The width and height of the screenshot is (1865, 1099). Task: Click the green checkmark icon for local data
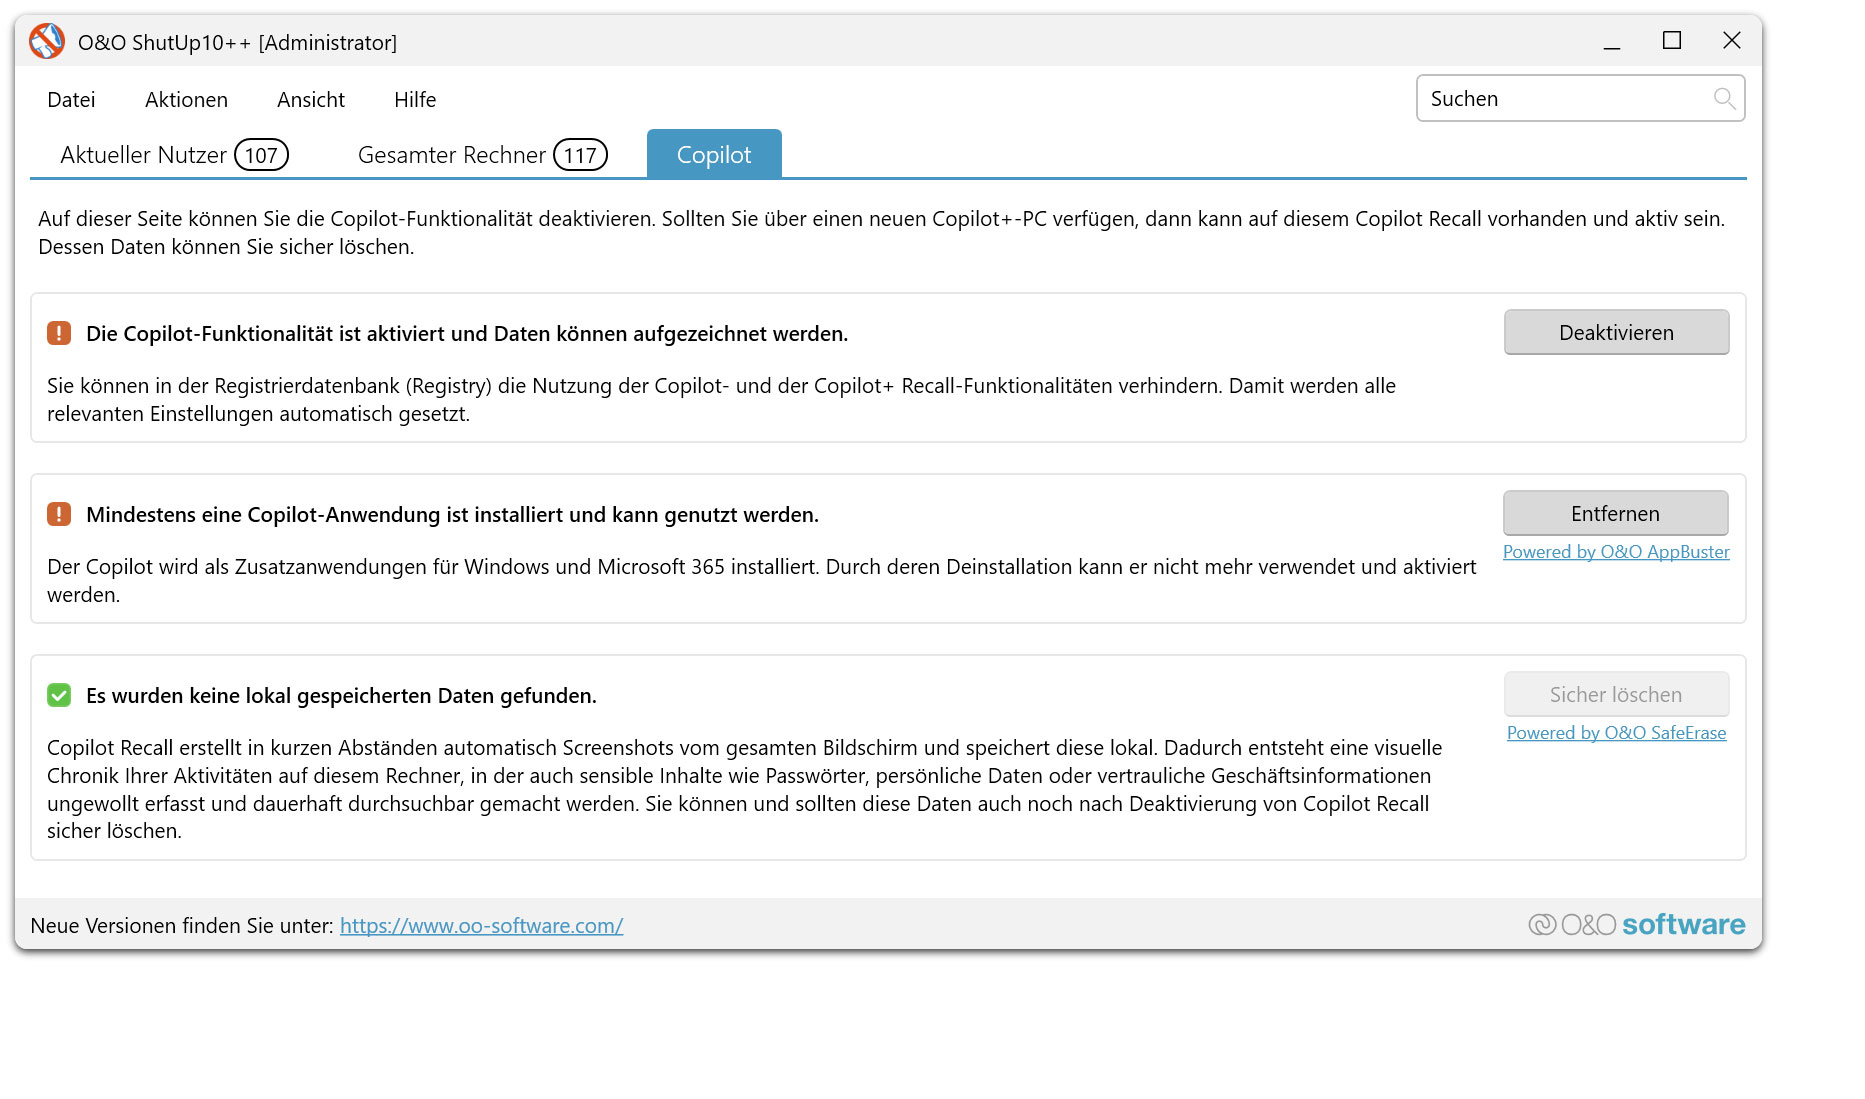pos(59,695)
